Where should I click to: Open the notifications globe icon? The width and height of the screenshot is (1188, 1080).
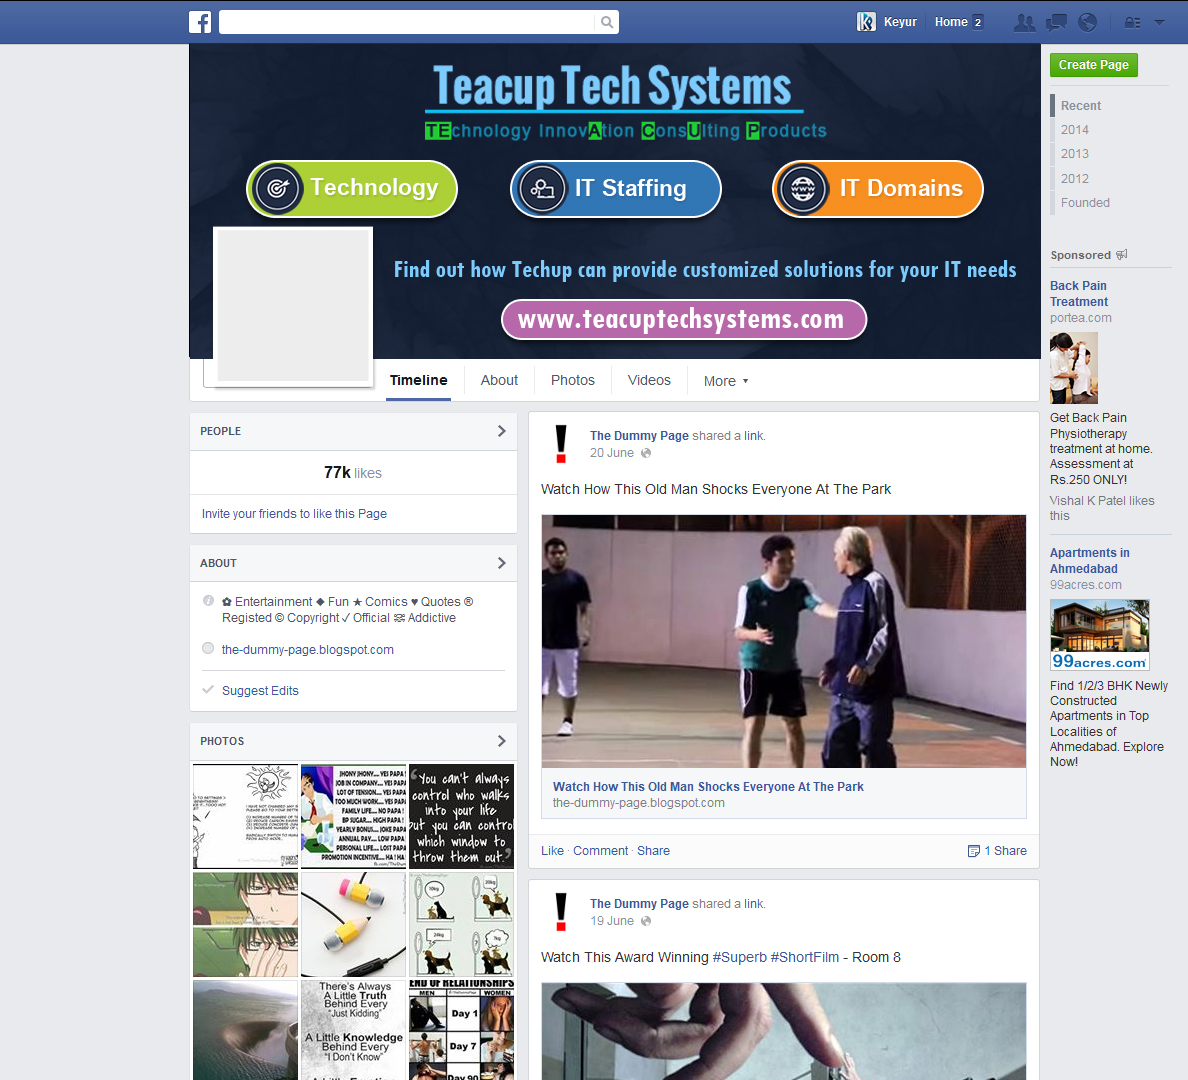click(1088, 22)
